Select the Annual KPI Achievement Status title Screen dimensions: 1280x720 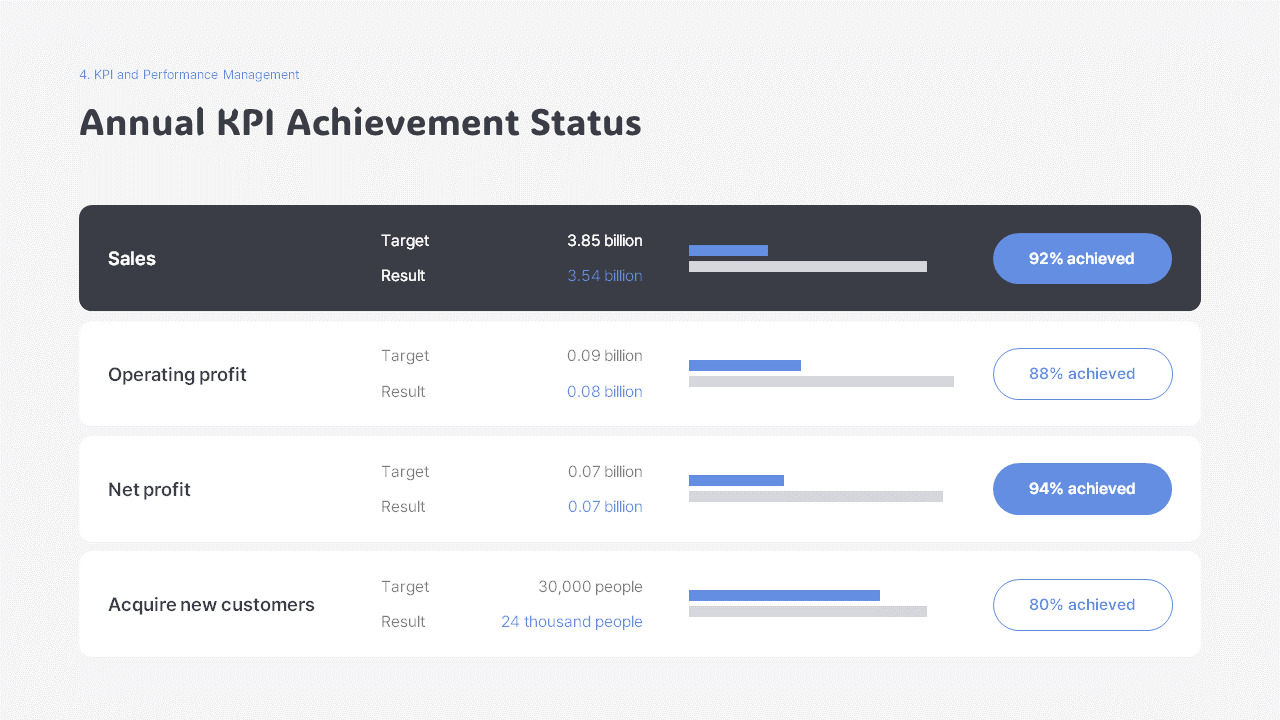(x=360, y=123)
